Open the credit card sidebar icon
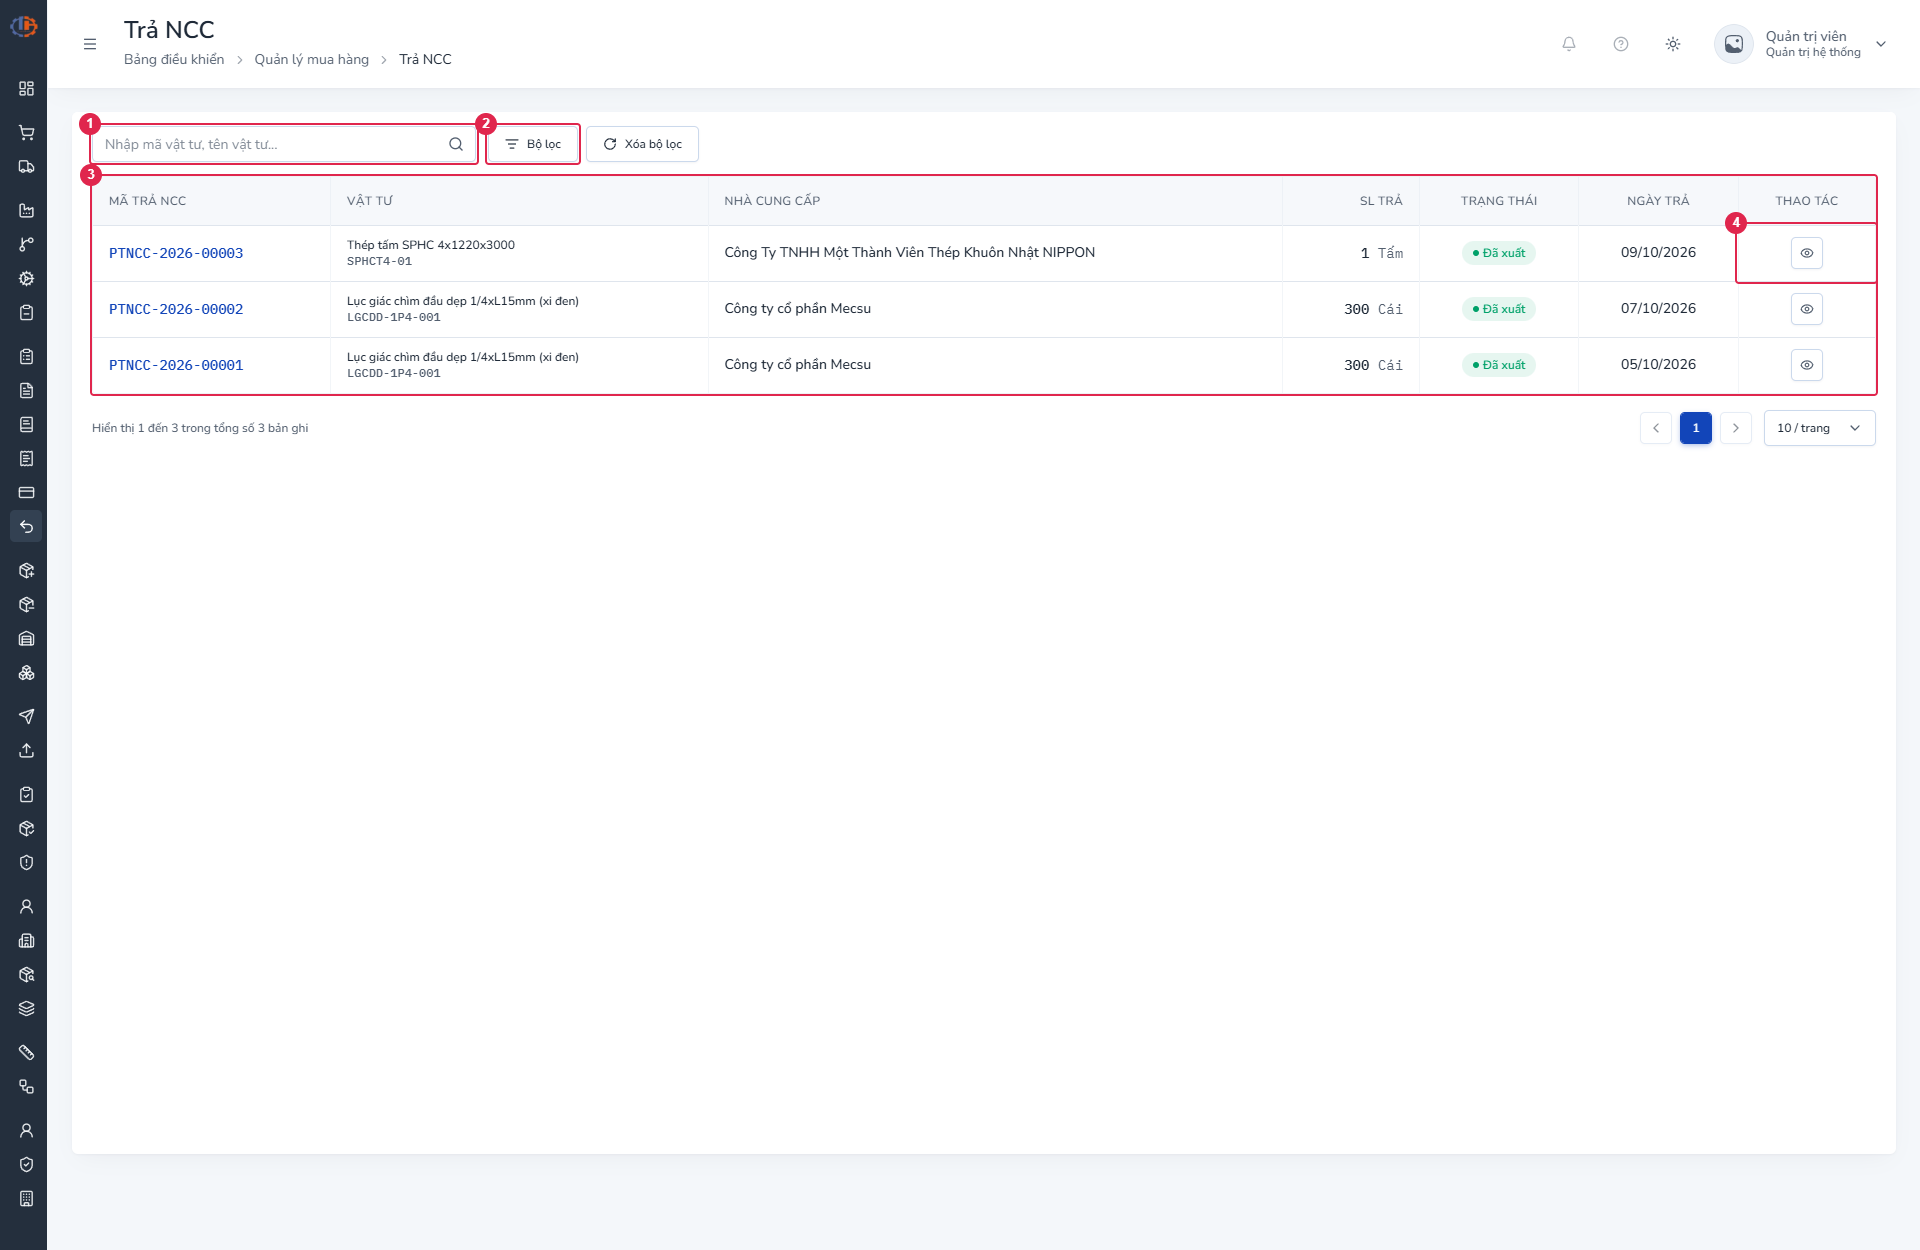The width and height of the screenshot is (1920, 1250). pos(26,493)
